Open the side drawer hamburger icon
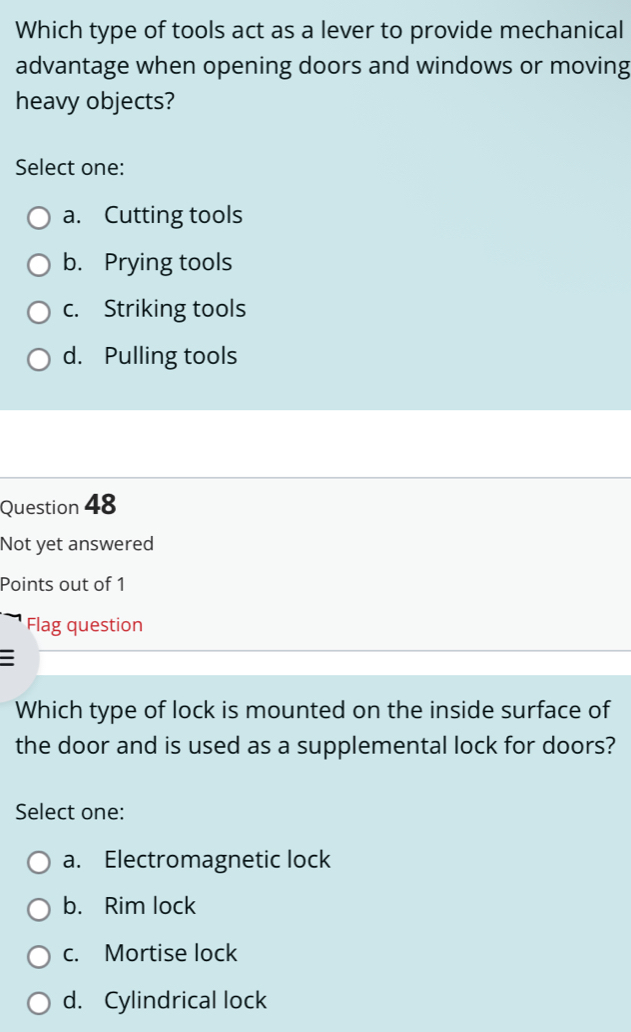631x1032 pixels. click(x=8, y=657)
